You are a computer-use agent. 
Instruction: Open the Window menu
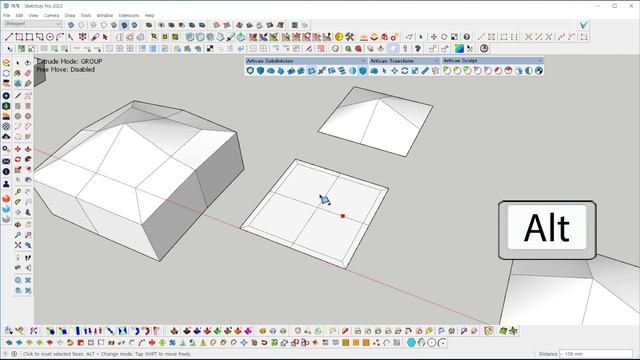click(104, 16)
